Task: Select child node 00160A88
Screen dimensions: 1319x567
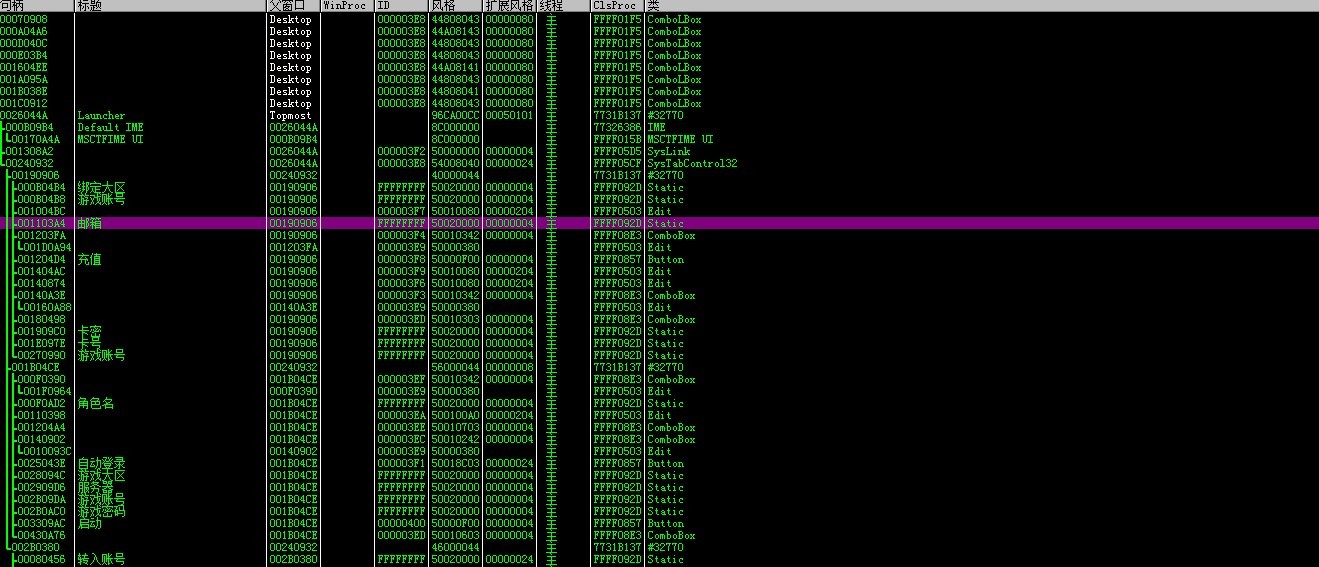Action: (48, 308)
